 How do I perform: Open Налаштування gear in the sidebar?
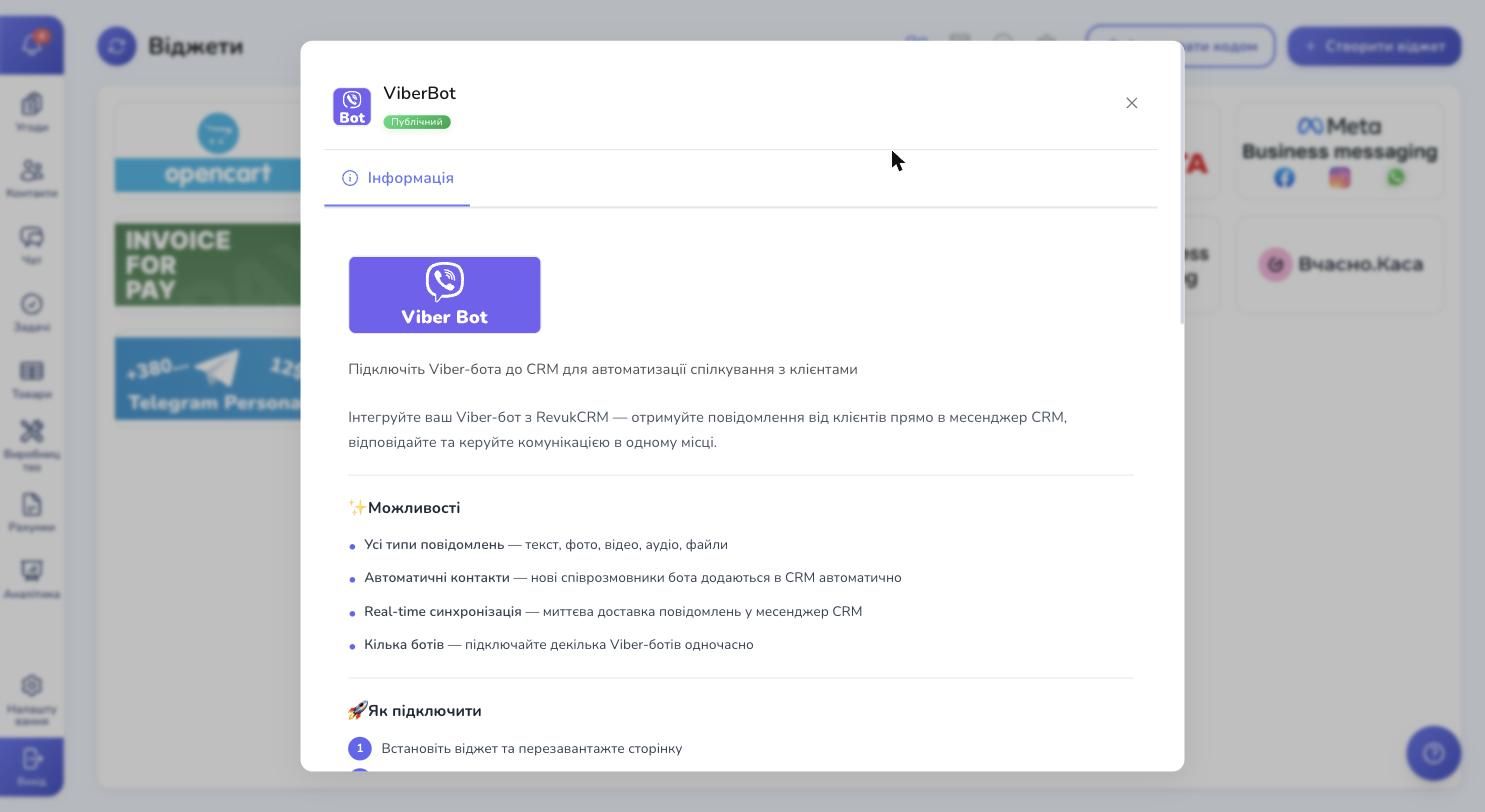(32, 699)
